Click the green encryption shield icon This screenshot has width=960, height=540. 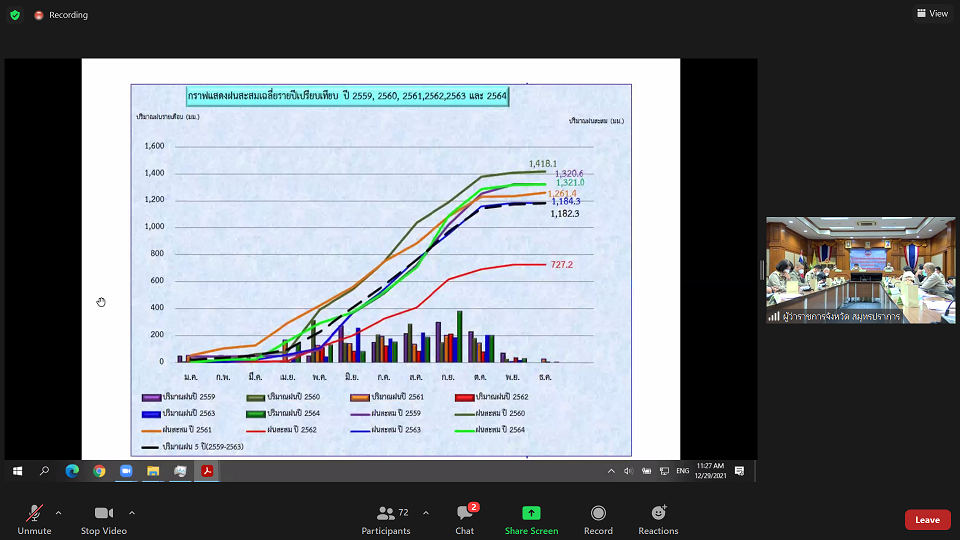[15, 15]
